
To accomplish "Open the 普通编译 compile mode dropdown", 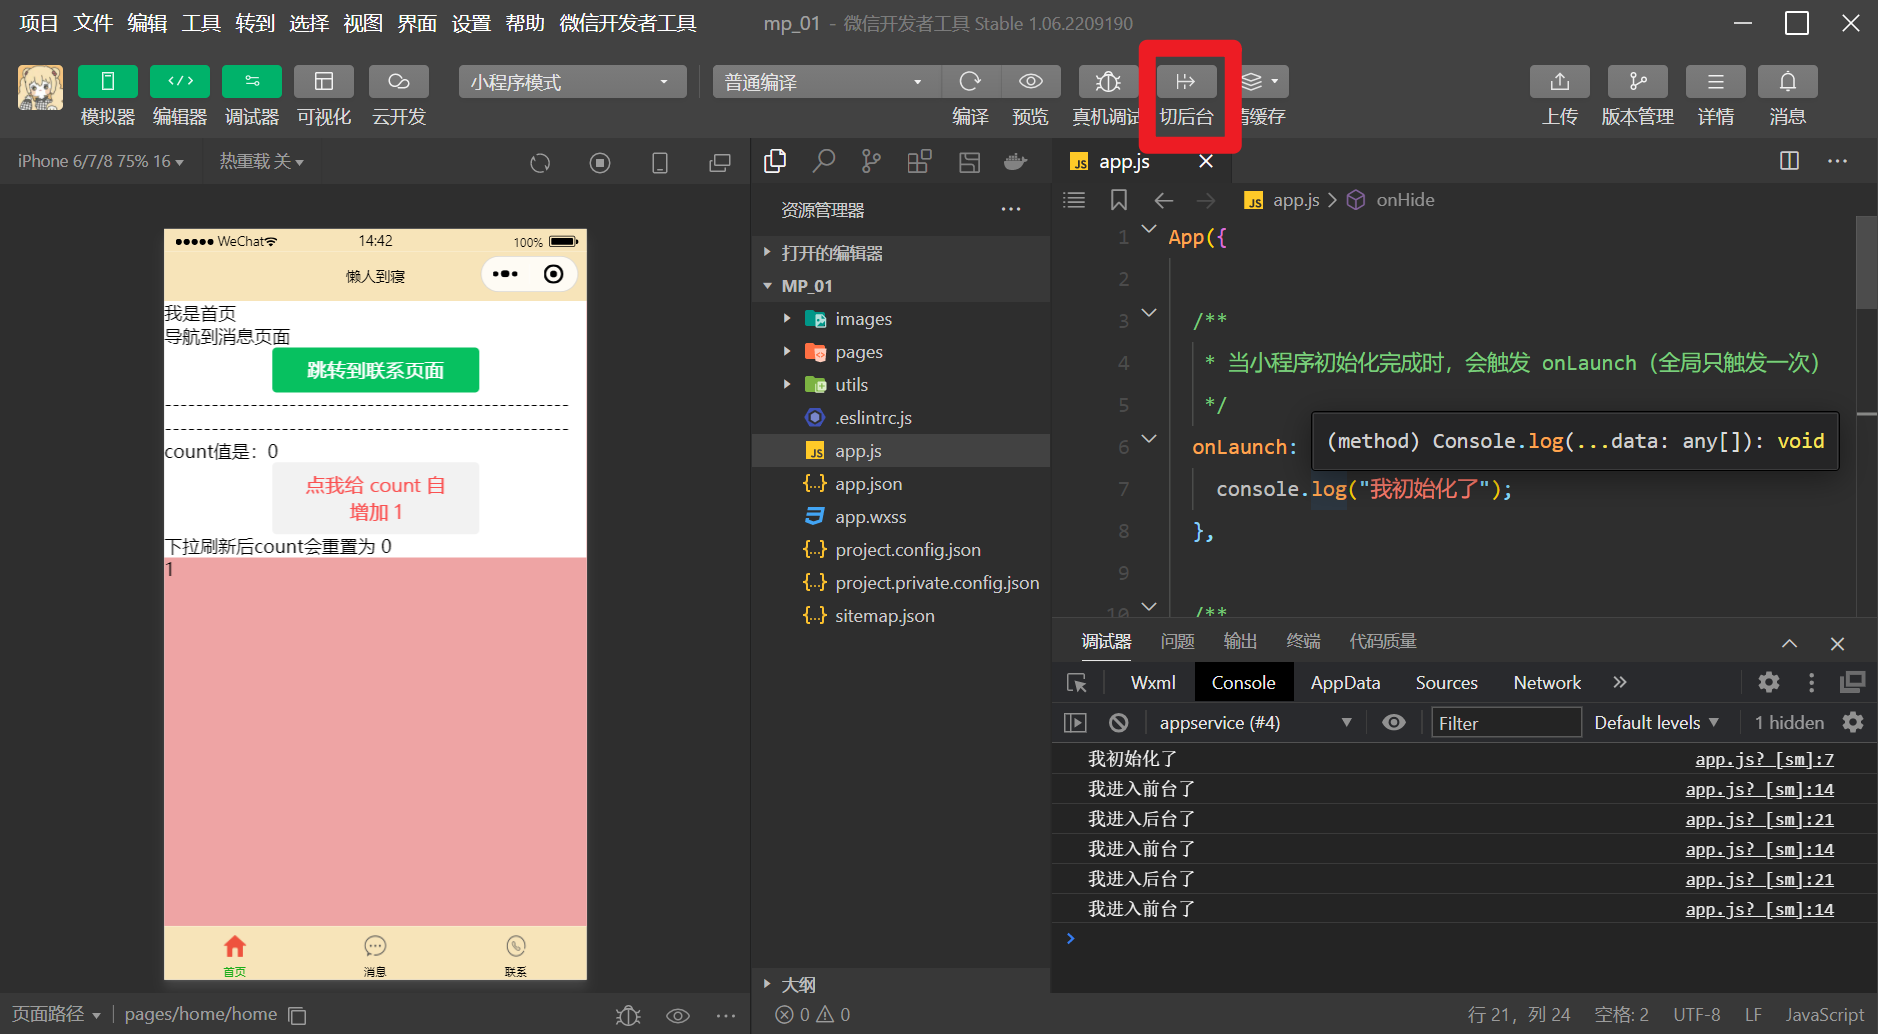I will [x=826, y=81].
